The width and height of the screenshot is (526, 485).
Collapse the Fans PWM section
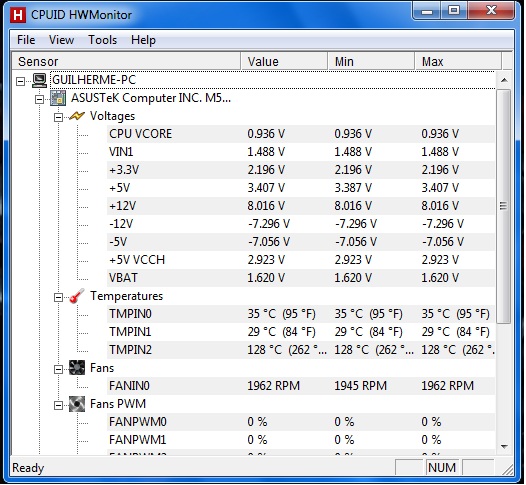pos(59,406)
